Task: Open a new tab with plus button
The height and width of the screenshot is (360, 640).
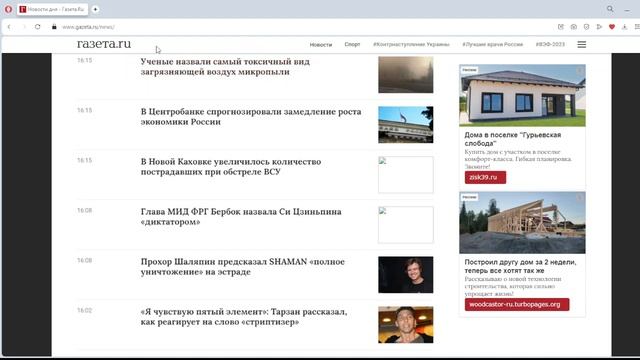Action: [95, 9]
